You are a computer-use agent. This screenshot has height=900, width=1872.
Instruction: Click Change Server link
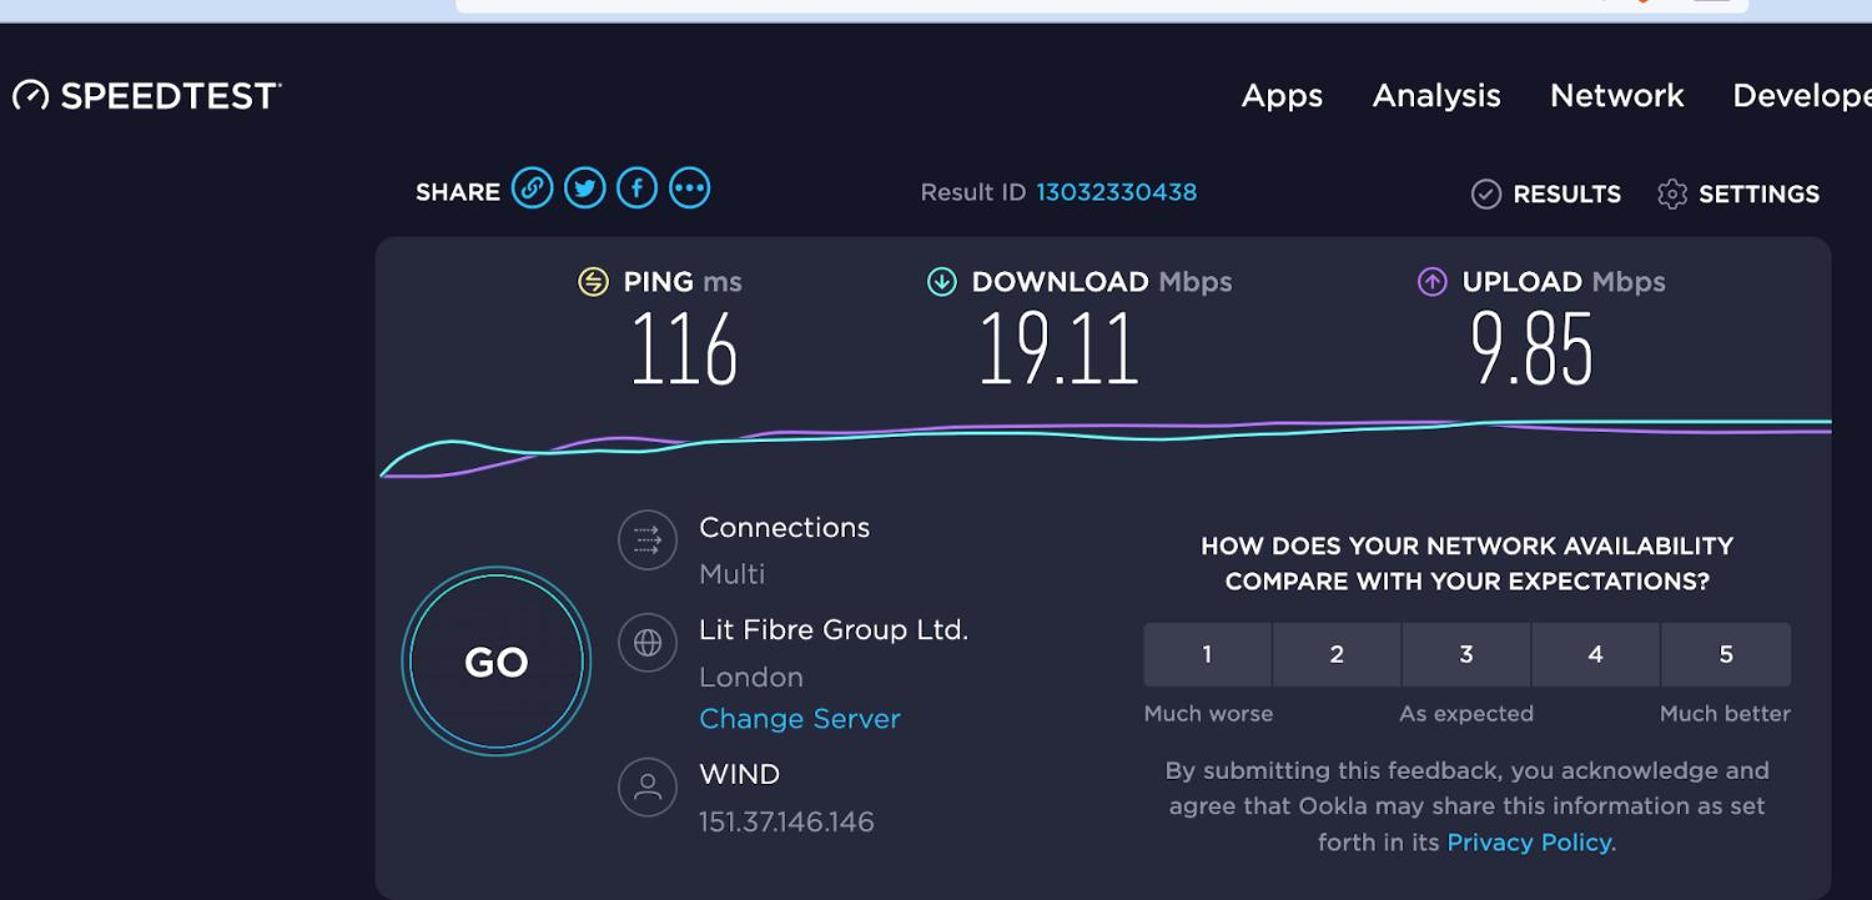point(800,719)
